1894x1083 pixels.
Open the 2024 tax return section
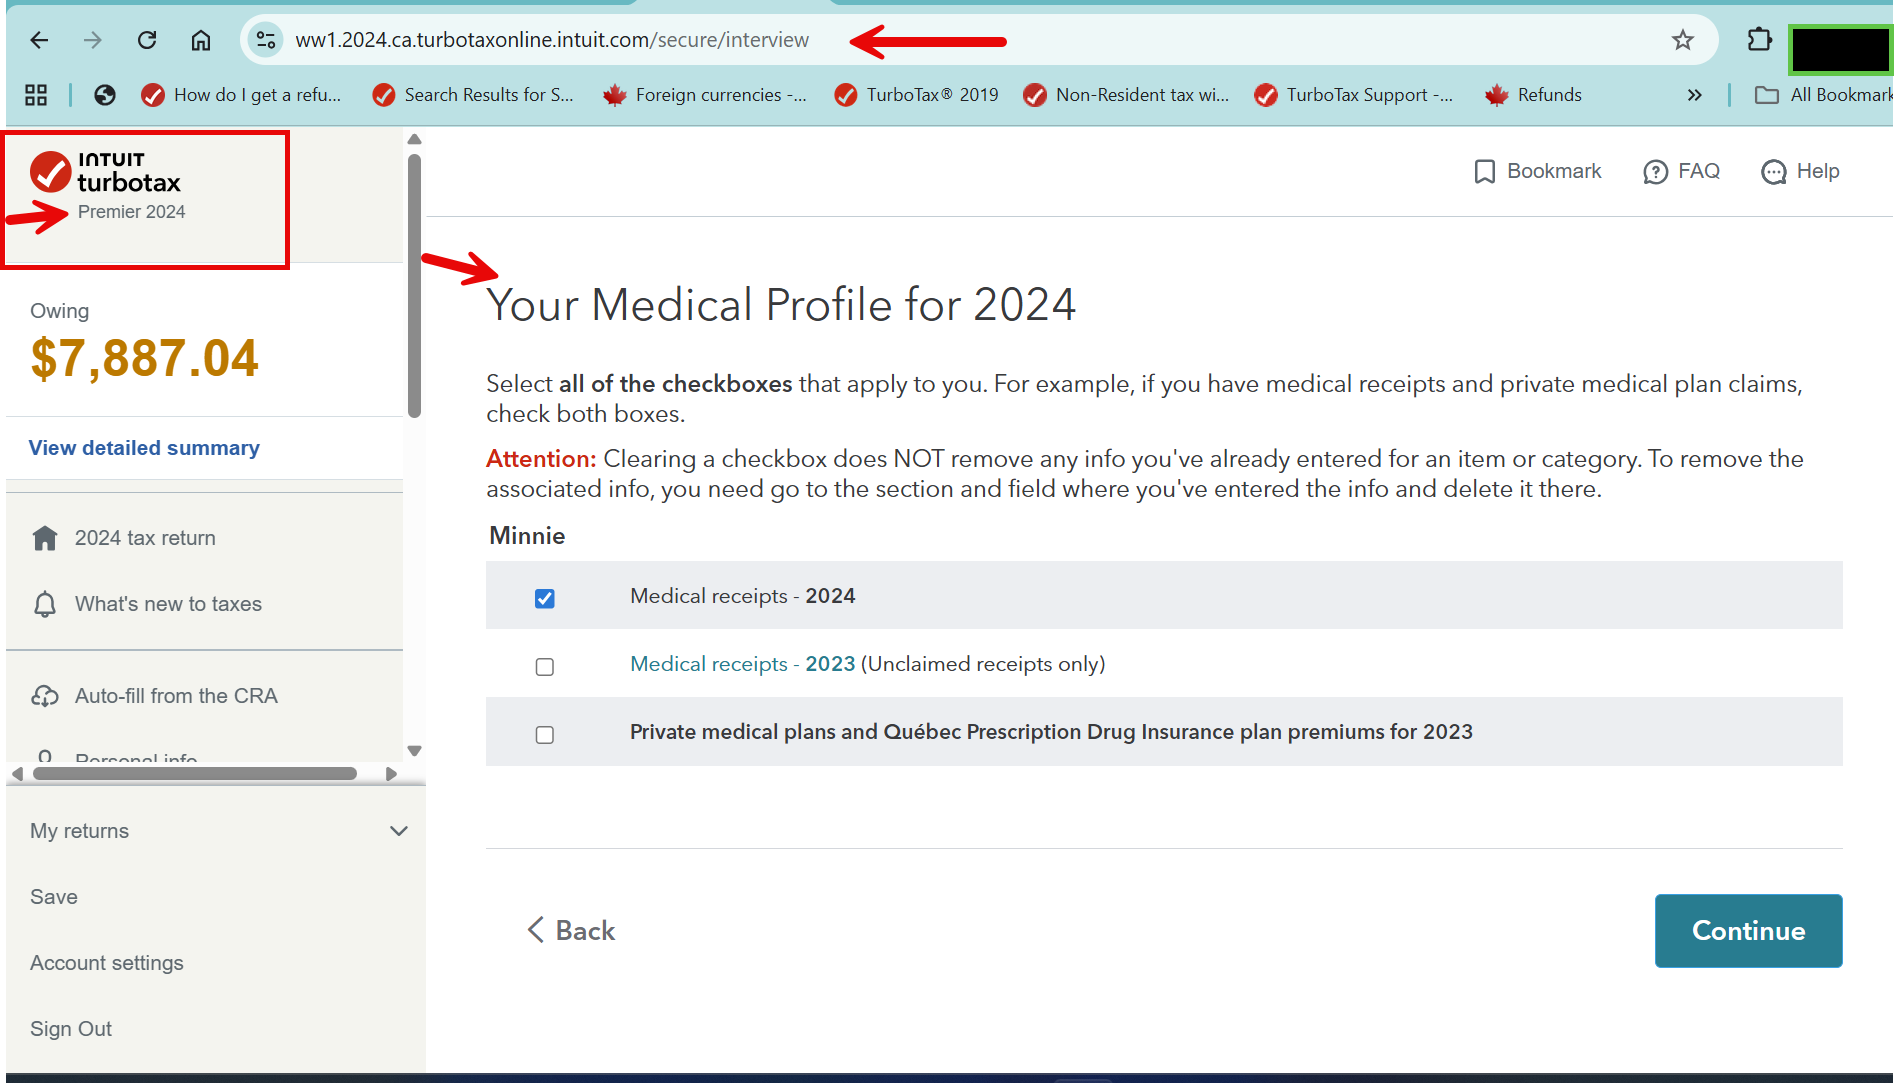click(145, 538)
